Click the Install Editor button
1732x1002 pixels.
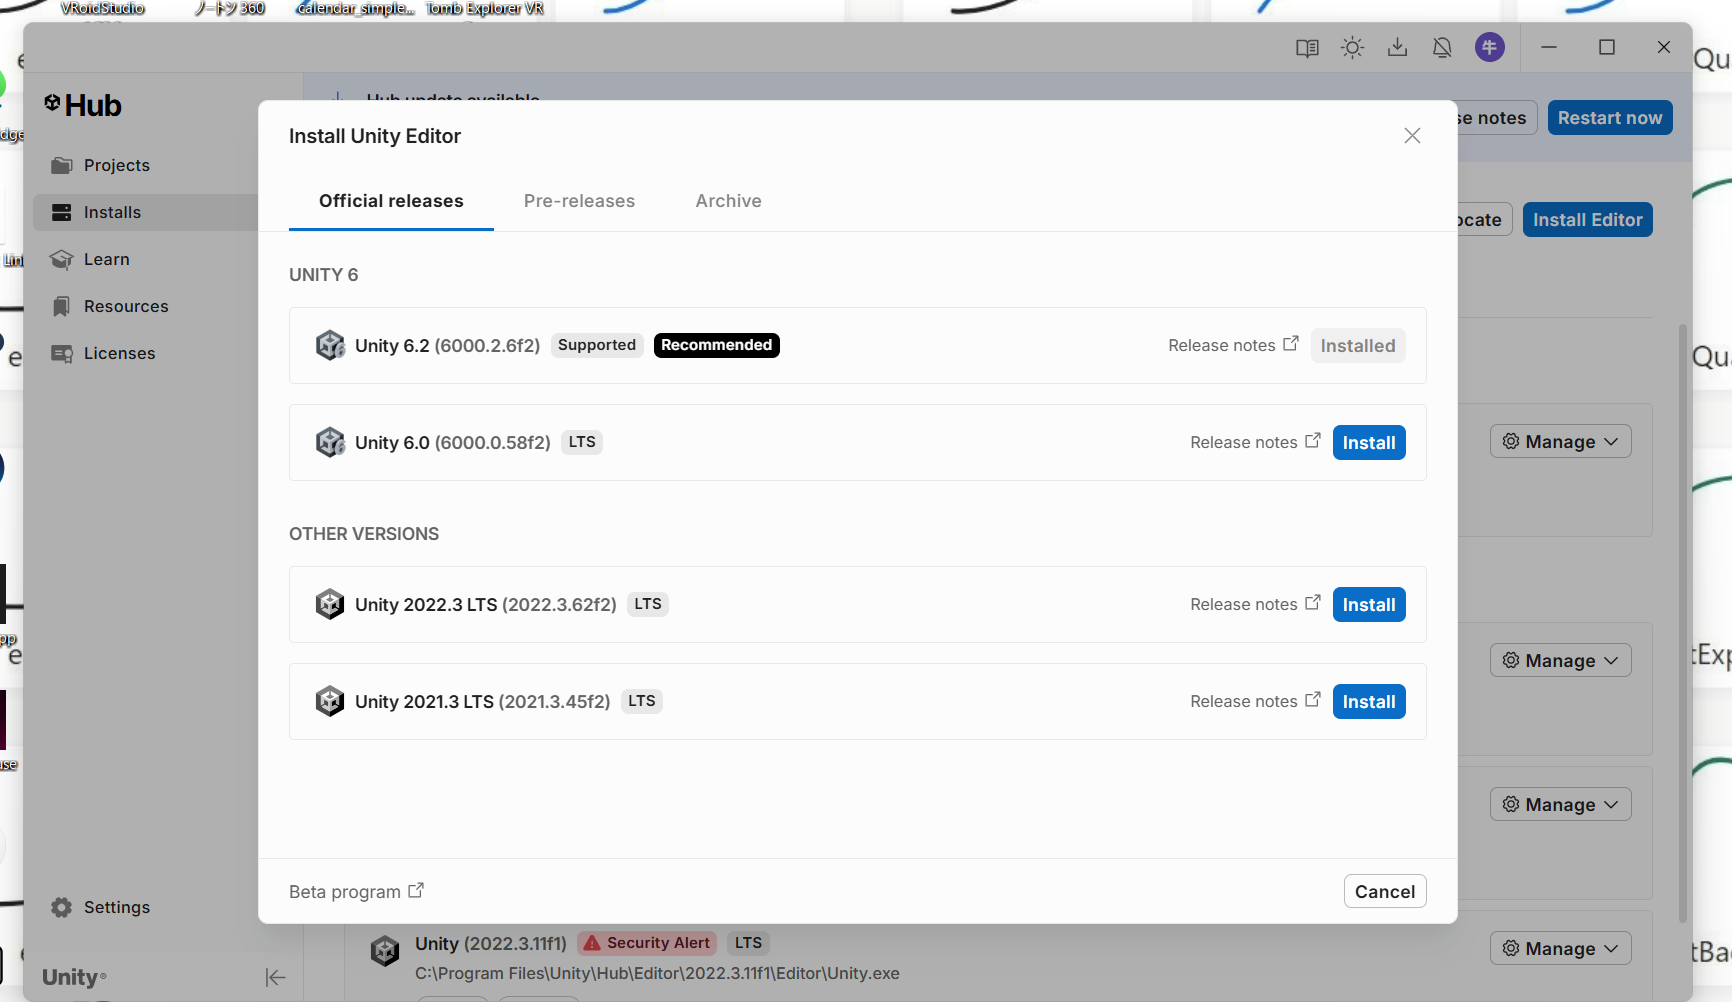pyautogui.click(x=1588, y=220)
